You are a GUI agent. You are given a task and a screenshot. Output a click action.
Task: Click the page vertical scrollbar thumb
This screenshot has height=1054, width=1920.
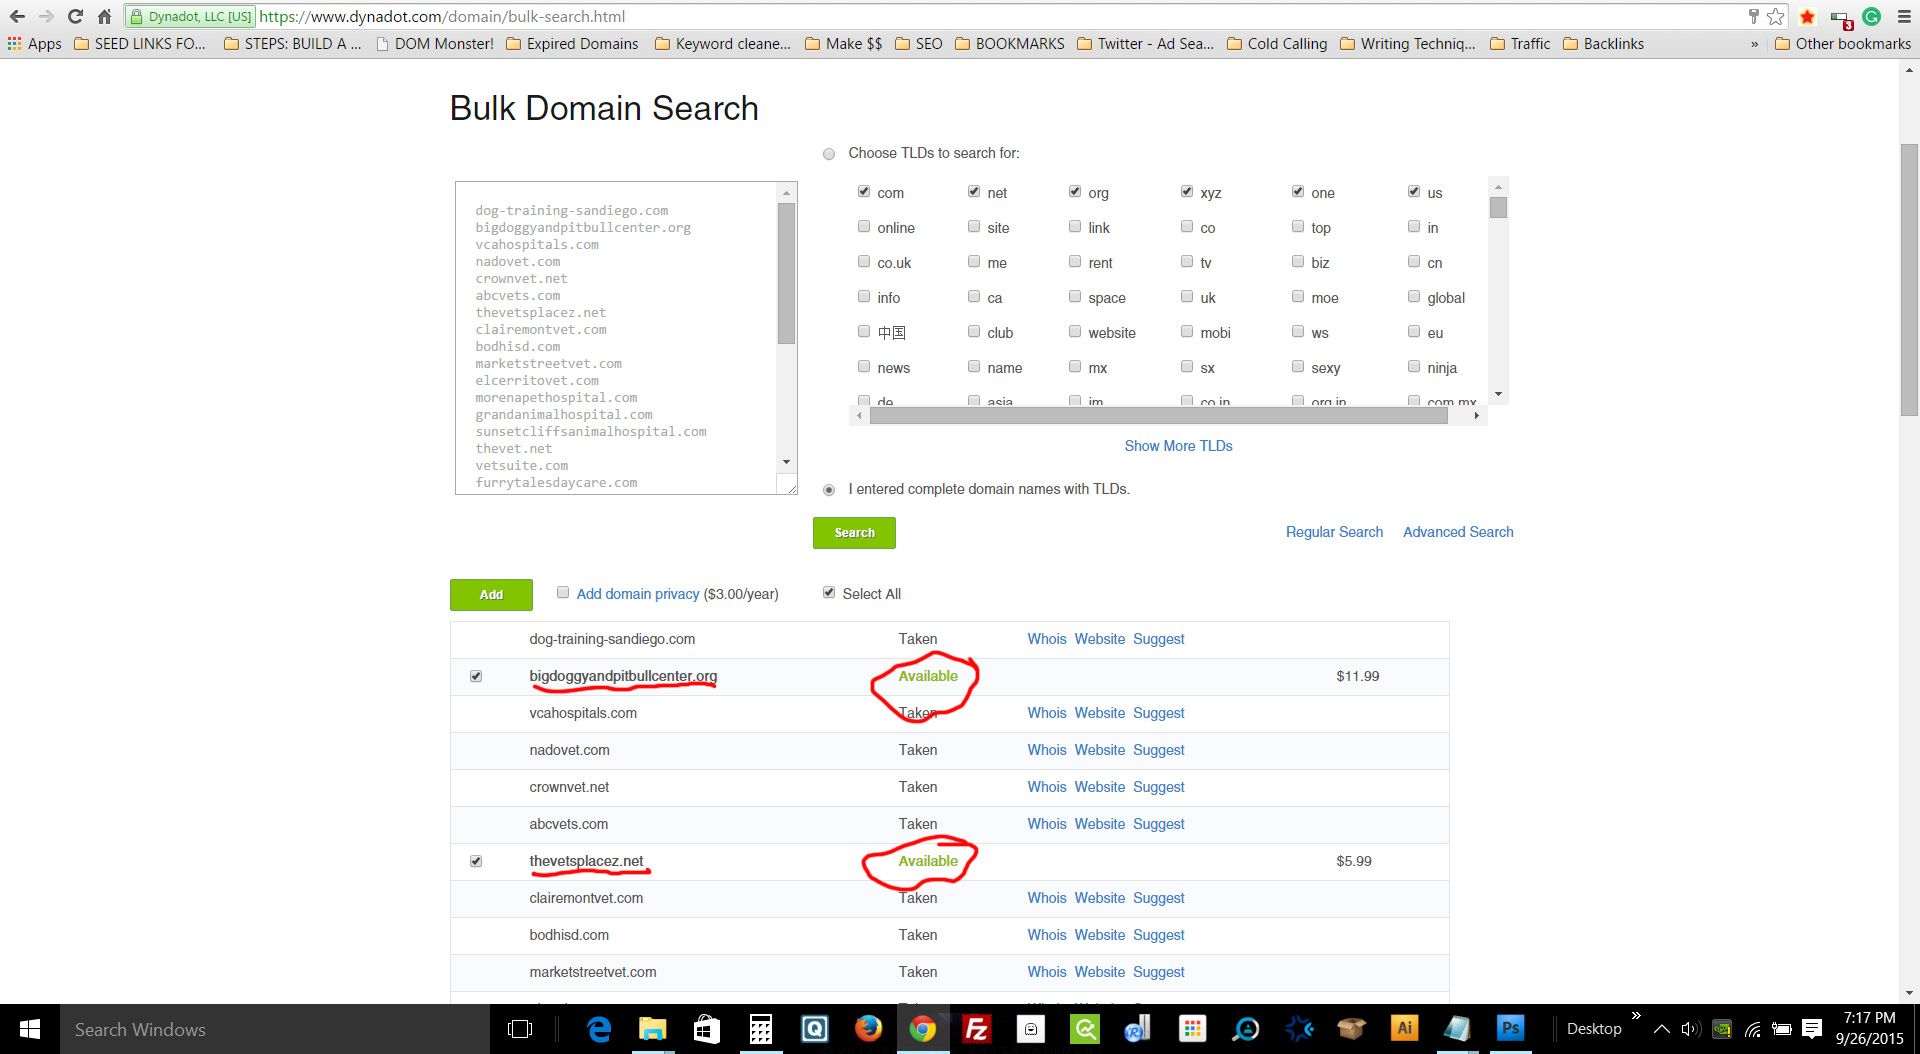point(1909,280)
